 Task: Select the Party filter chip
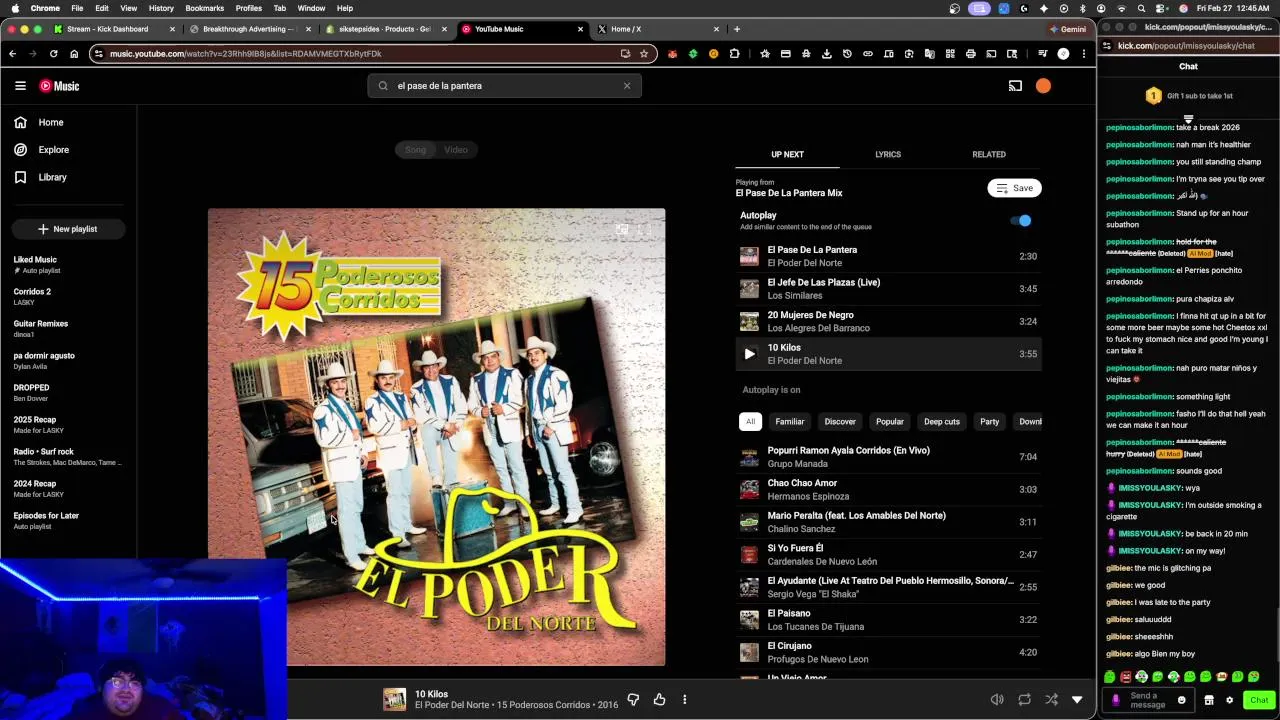click(989, 421)
